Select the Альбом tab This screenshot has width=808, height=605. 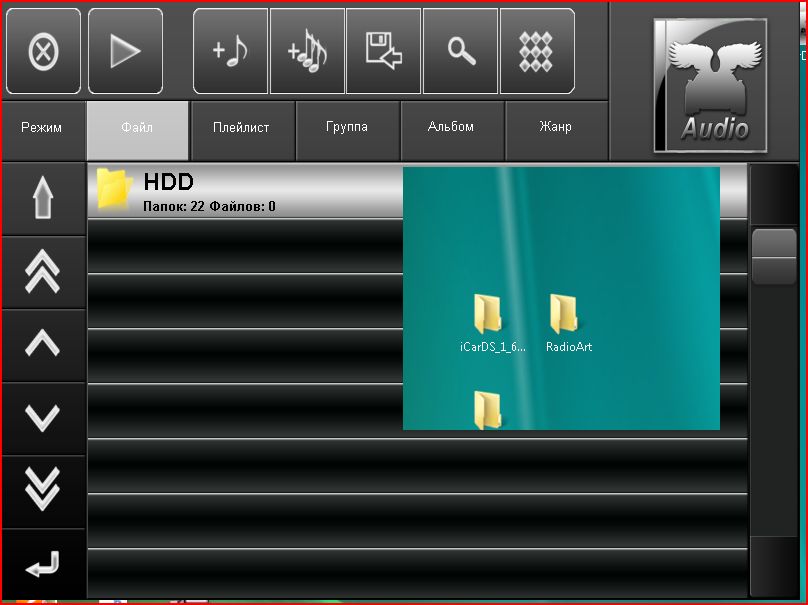click(x=451, y=128)
